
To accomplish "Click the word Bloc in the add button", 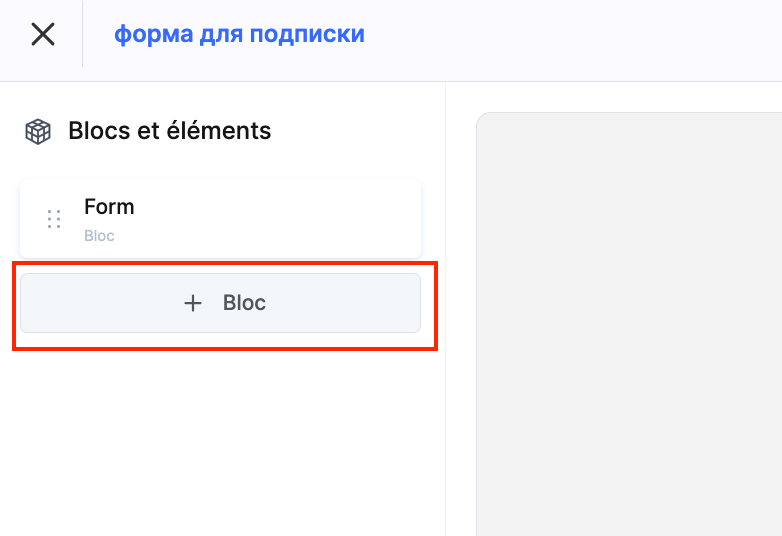I will [x=244, y=303].
